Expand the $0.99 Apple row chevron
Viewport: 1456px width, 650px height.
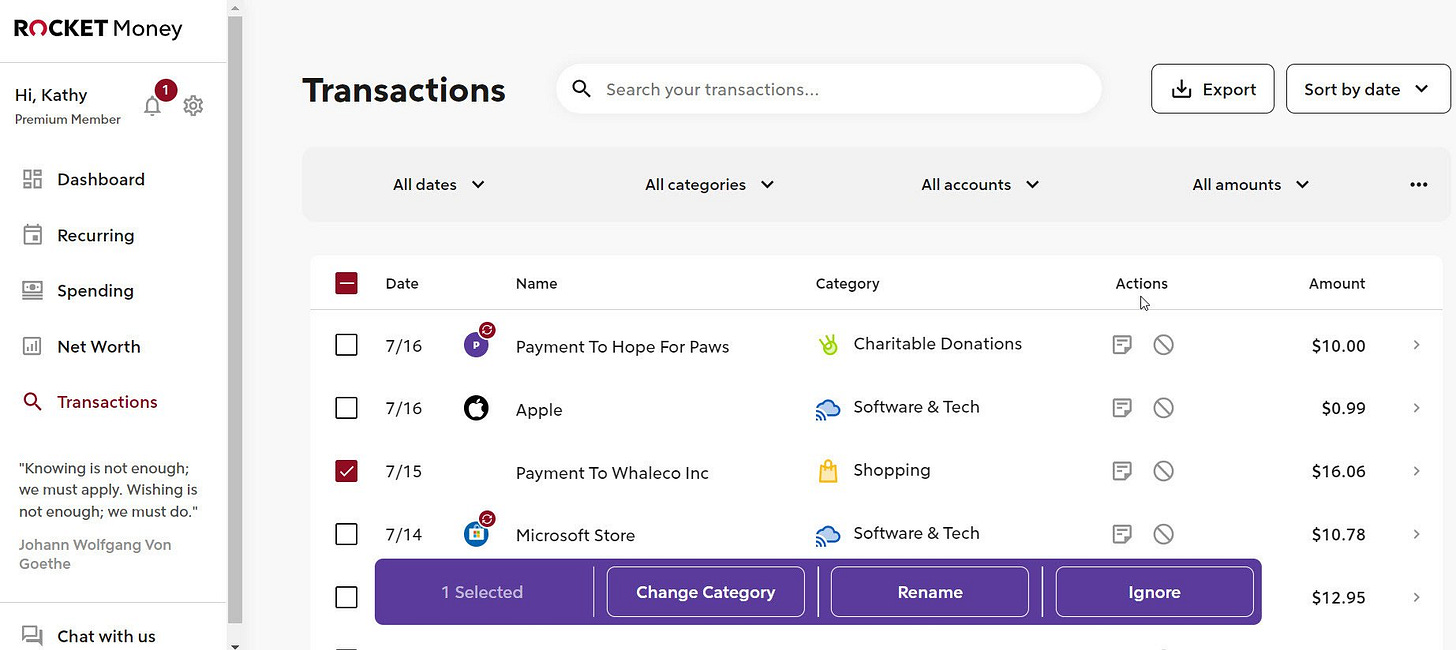1416,408
